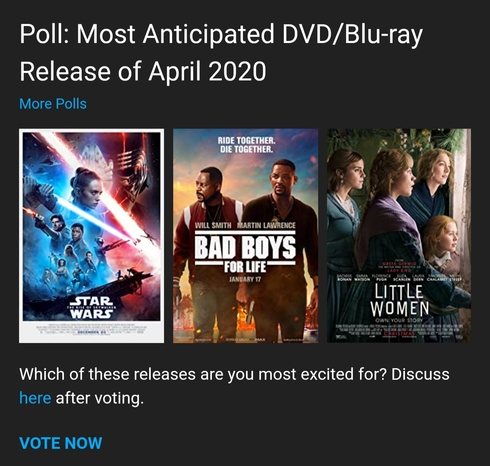This screenshot has width=490, height=466.
Task: Click 'Martin Lawrence' name on poster
Action: tap(266, 225)
